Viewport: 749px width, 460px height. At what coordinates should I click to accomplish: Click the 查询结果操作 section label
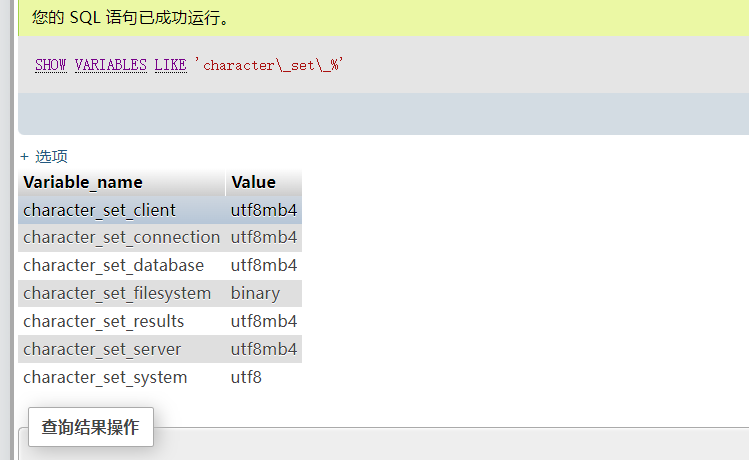[x=90, y=427]
